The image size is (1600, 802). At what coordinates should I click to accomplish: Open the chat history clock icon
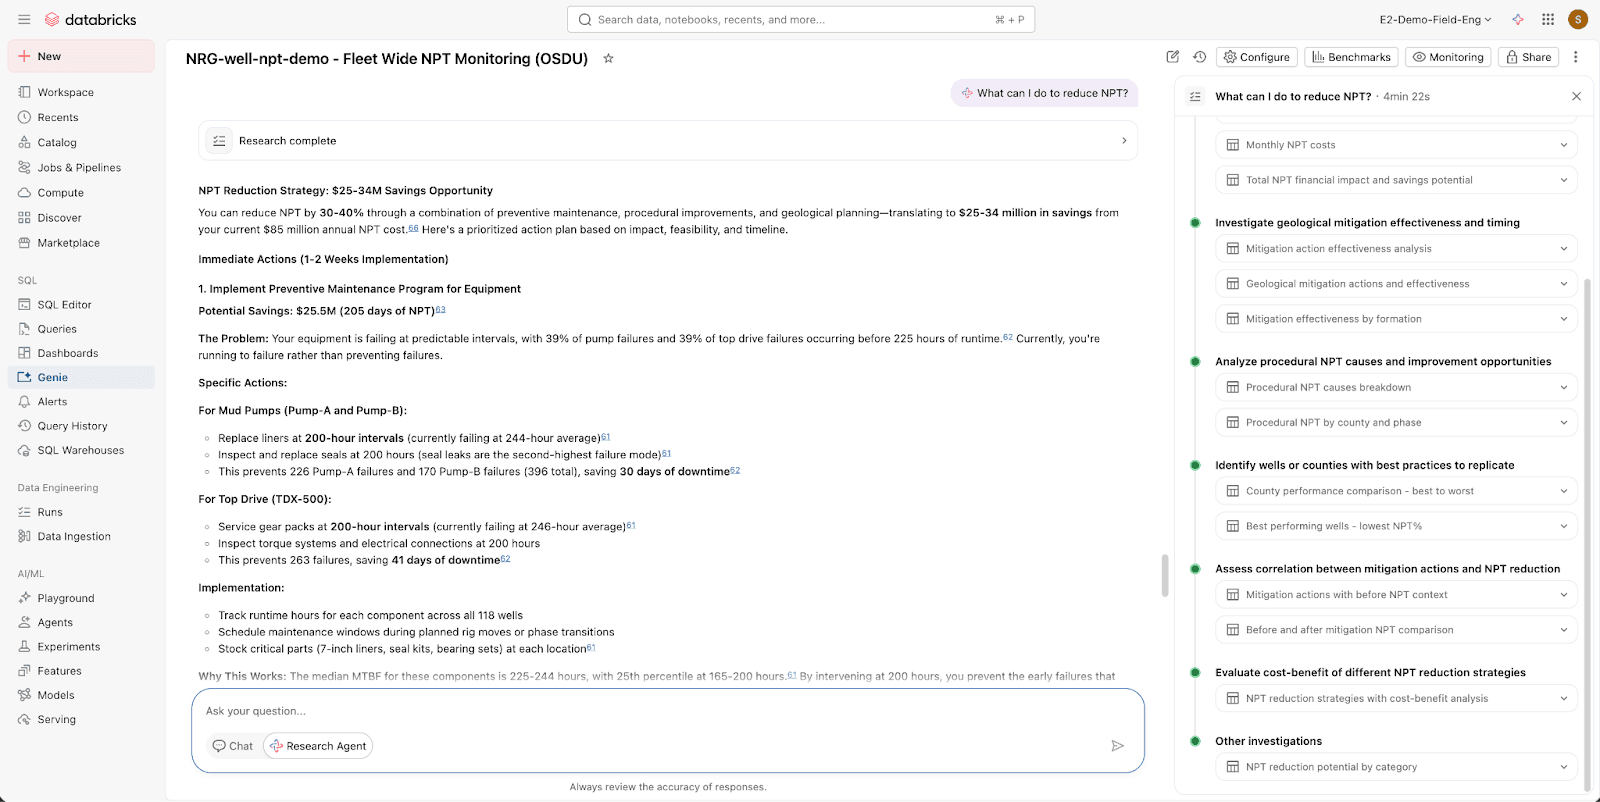click(1200, 57)
